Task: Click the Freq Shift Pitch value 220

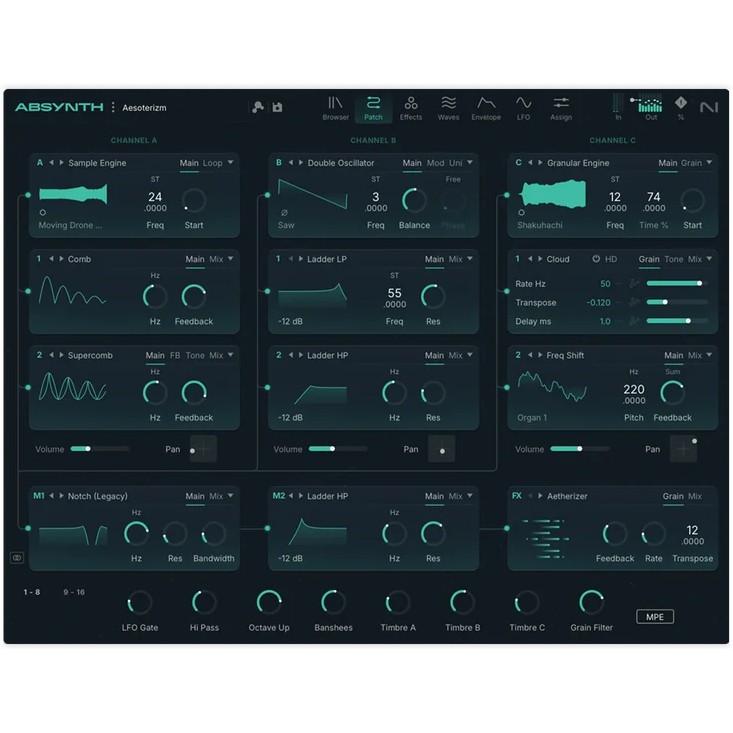Action: point(634,394)
